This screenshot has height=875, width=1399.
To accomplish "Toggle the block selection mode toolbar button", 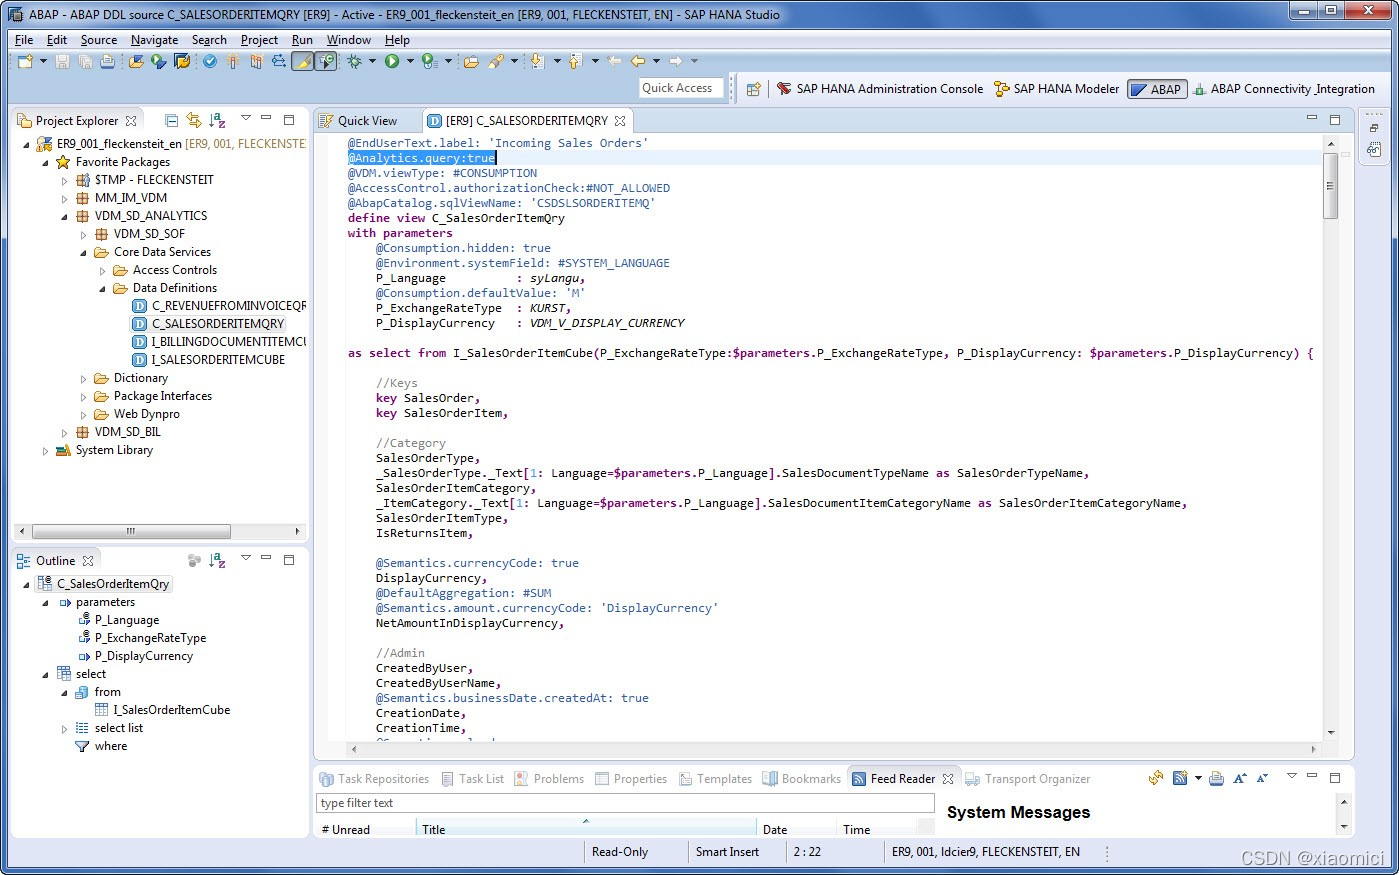I will (326, 61).
